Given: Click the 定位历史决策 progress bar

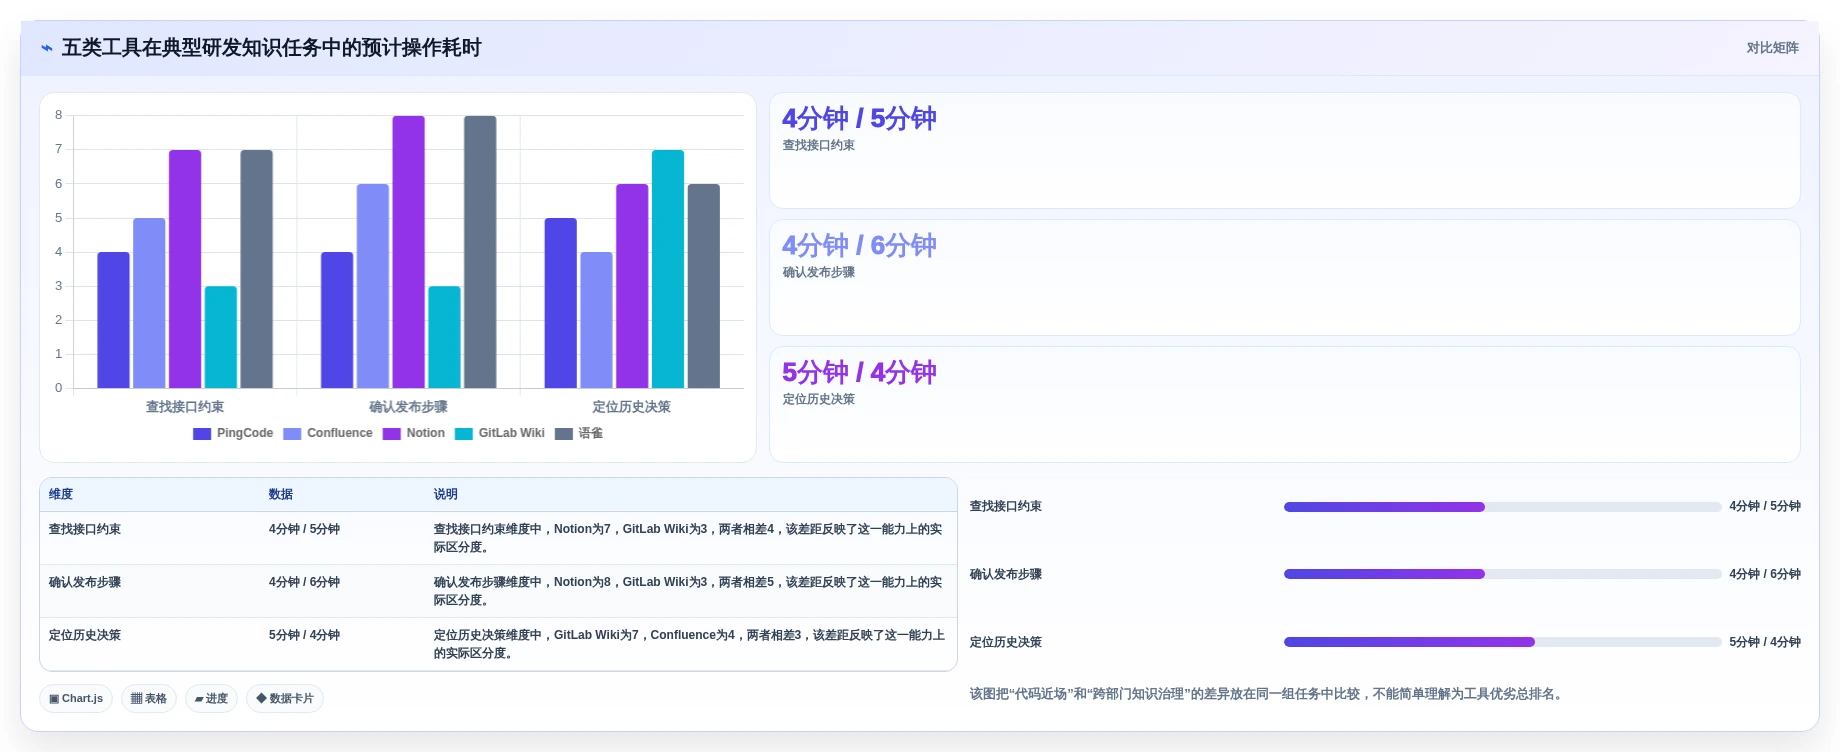Looking at the screenshot, I should [1502, 642].
